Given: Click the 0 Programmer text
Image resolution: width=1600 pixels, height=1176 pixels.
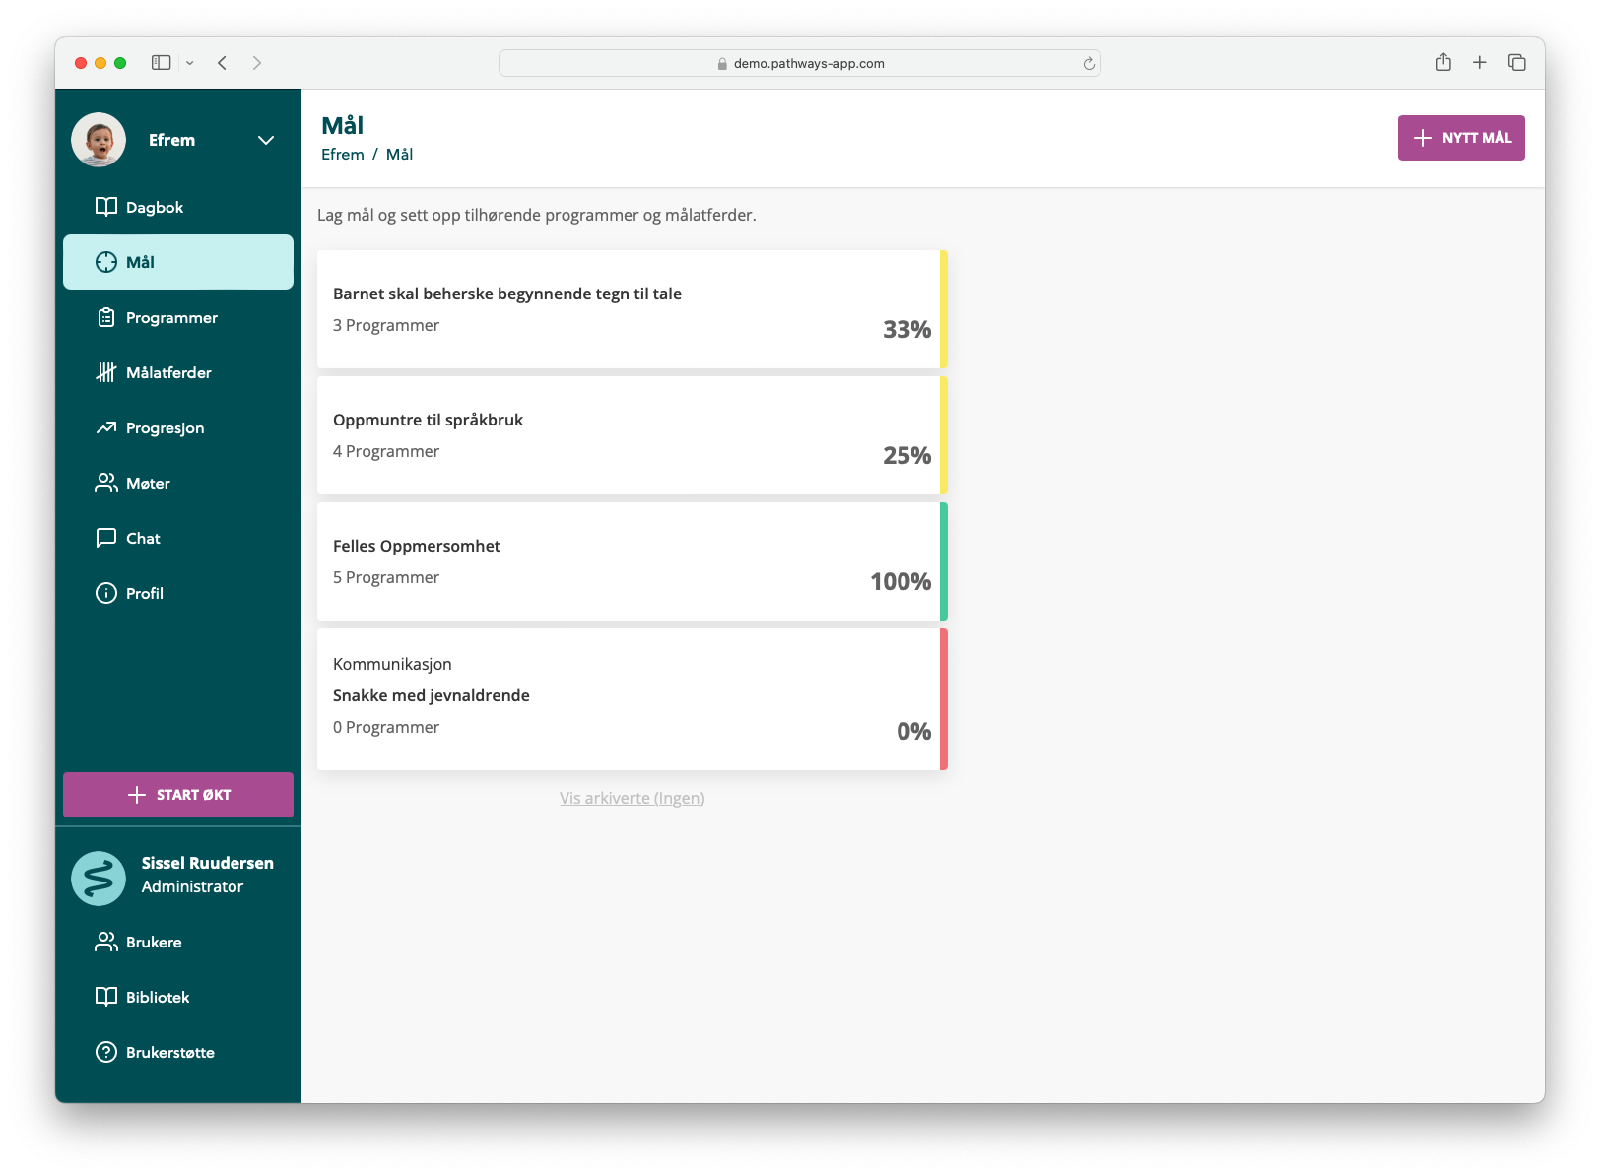Looking at the screenshot, I should 386,727.
